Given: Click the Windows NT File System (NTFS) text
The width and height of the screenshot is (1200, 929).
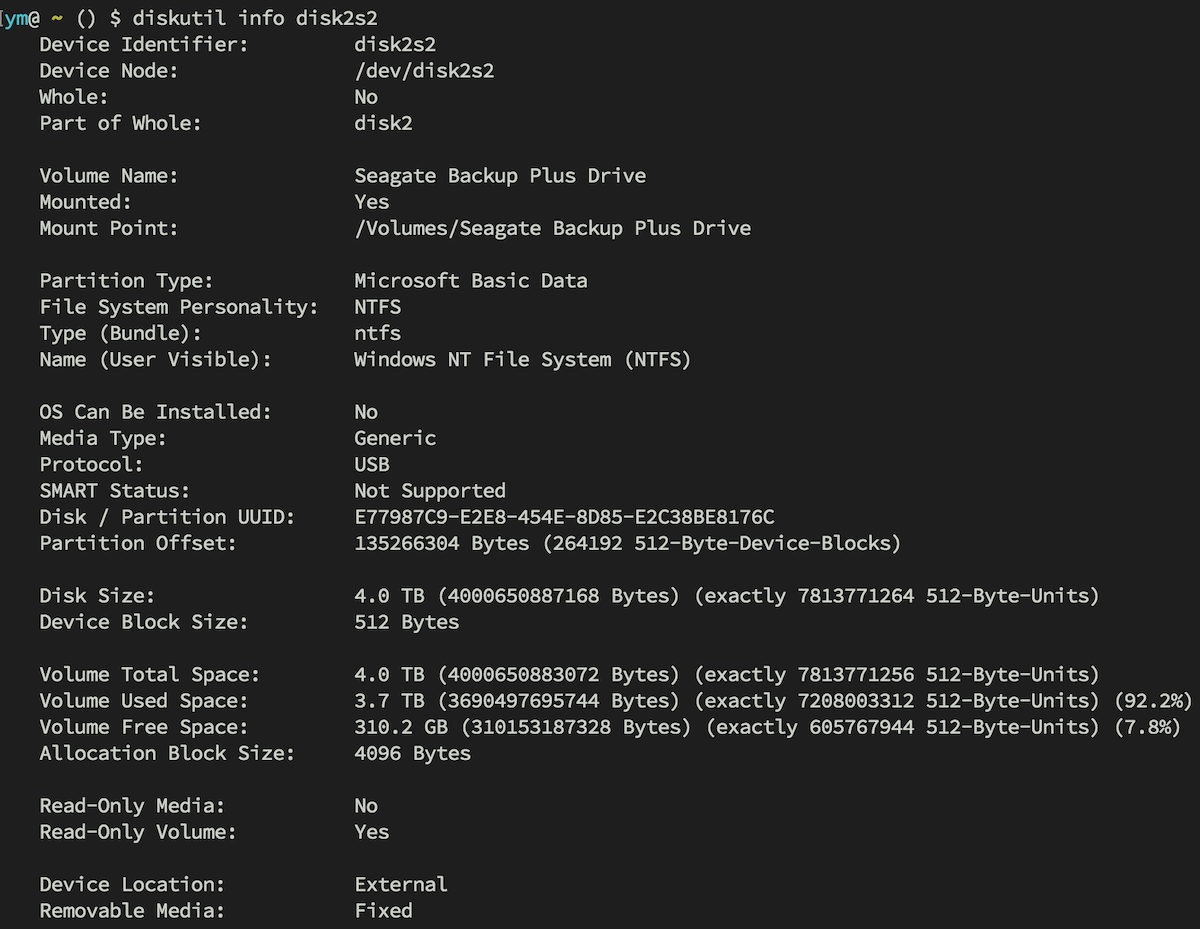Looking at the screenshot, I should tap(522, 360).
